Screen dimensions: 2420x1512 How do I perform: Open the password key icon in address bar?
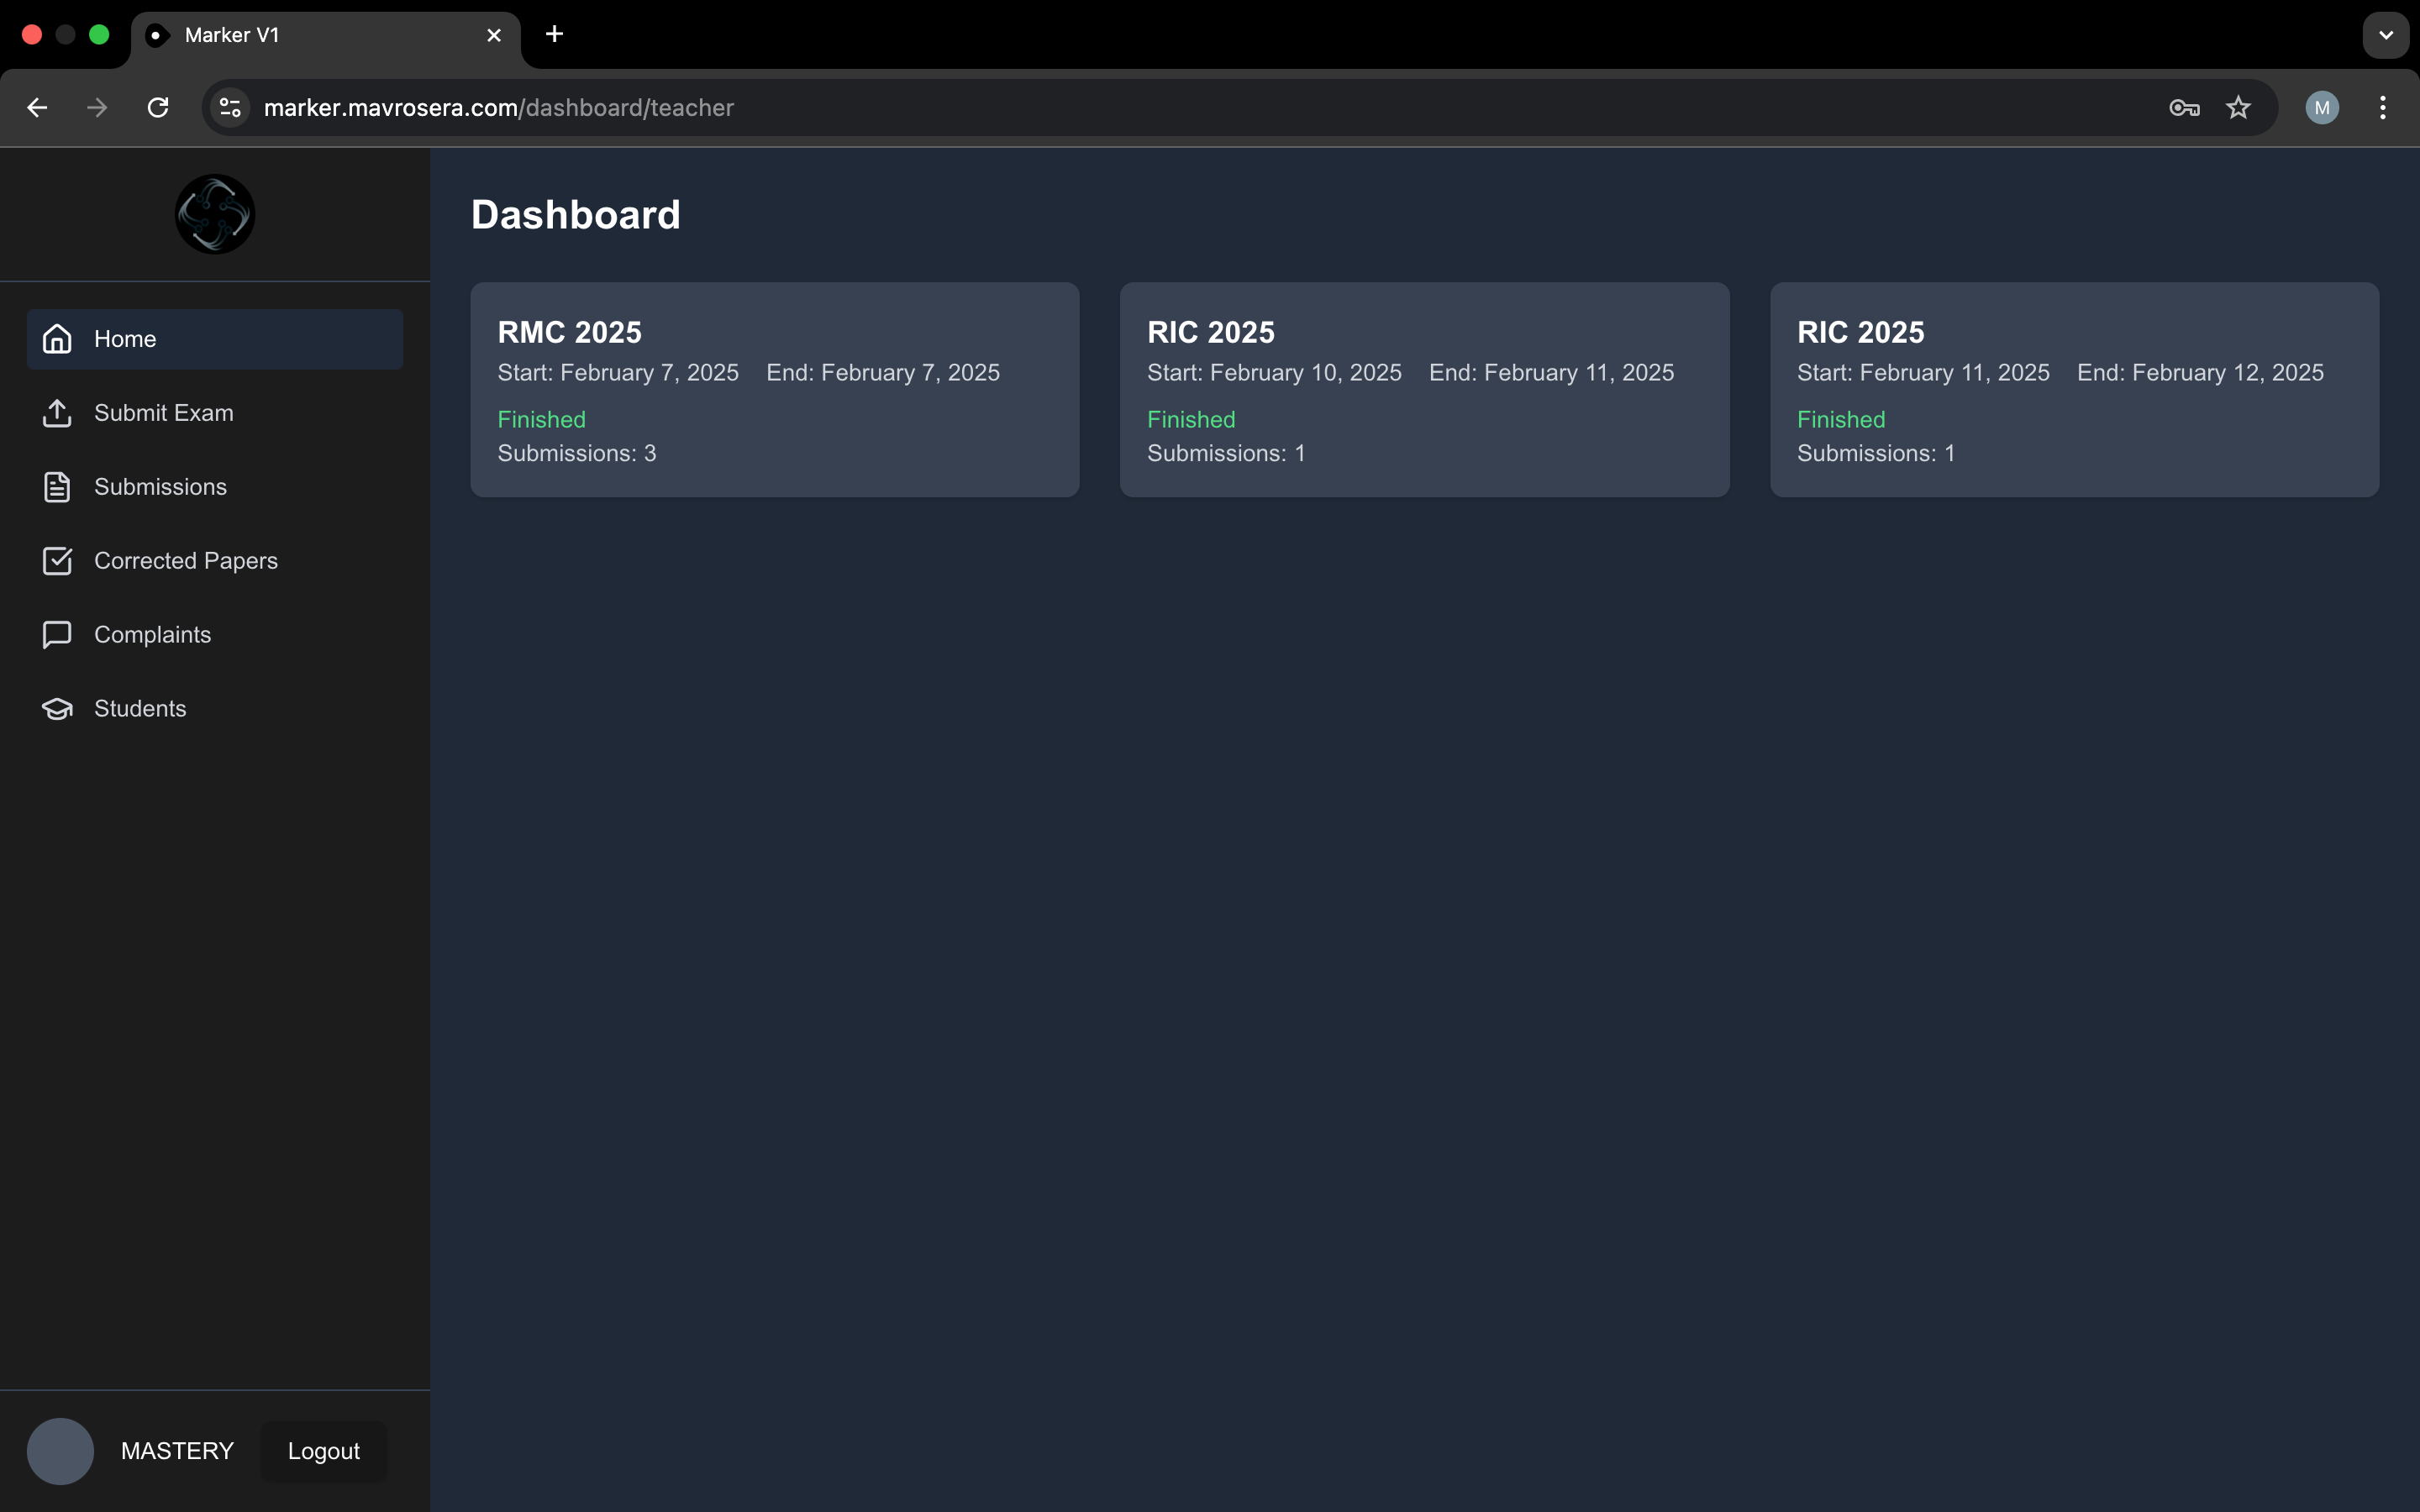(x=2184, y=108)
